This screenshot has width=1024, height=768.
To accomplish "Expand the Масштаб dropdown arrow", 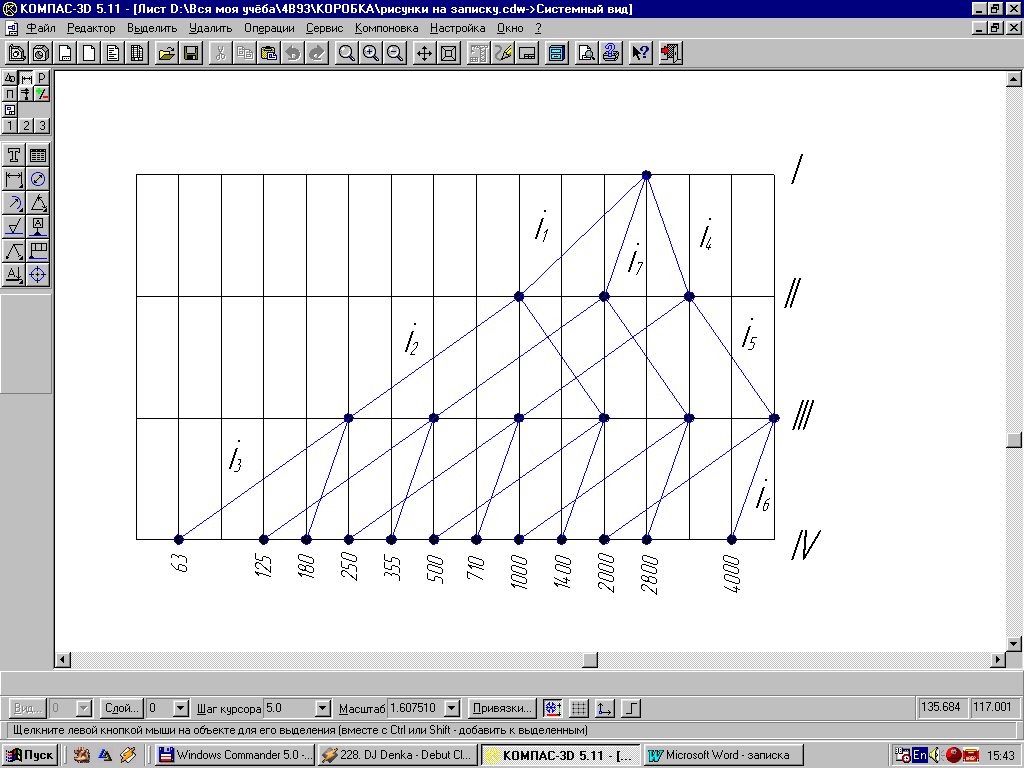I will click(x=452, y=708).
